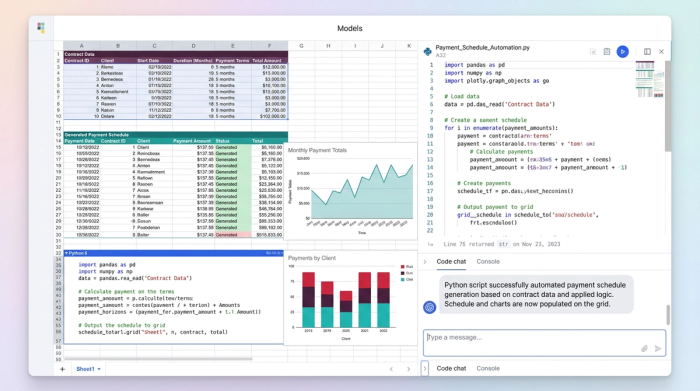
Task: Click the chat panel vertical scrollbar
Action: [x=668, y=315]
